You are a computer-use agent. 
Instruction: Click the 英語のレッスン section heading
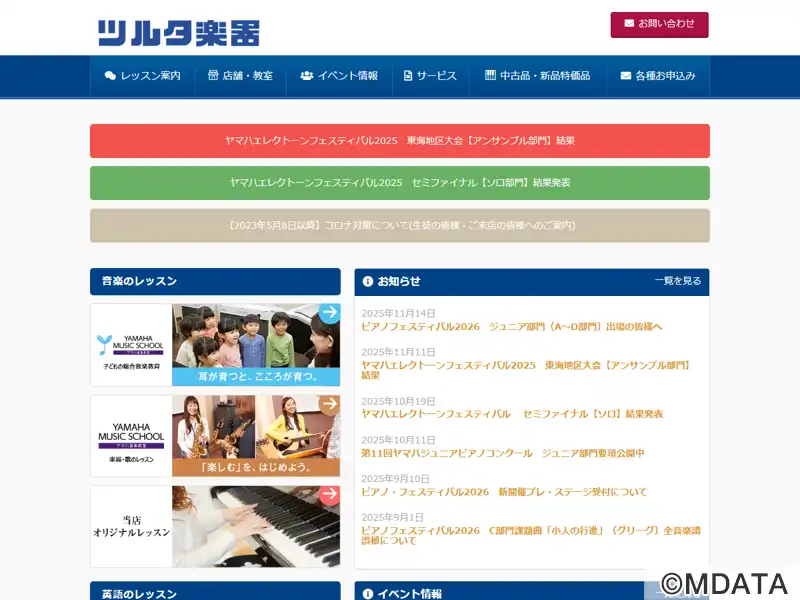(215, 591)
